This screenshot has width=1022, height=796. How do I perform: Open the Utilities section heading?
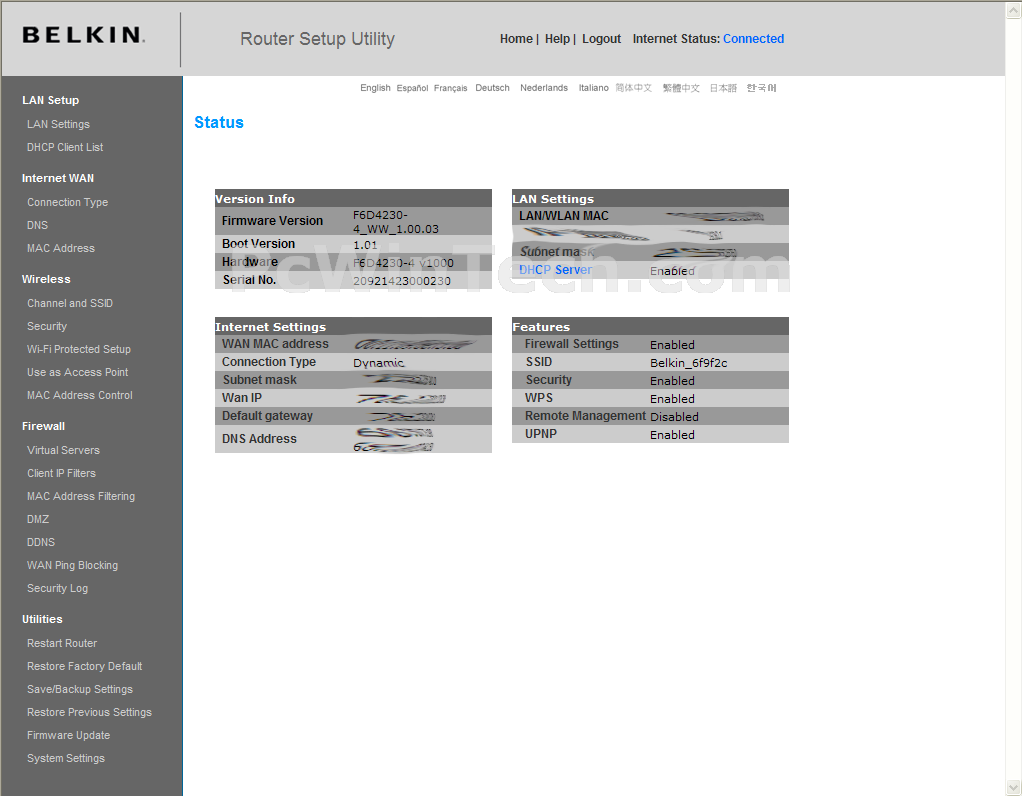(x=42, y=619)
